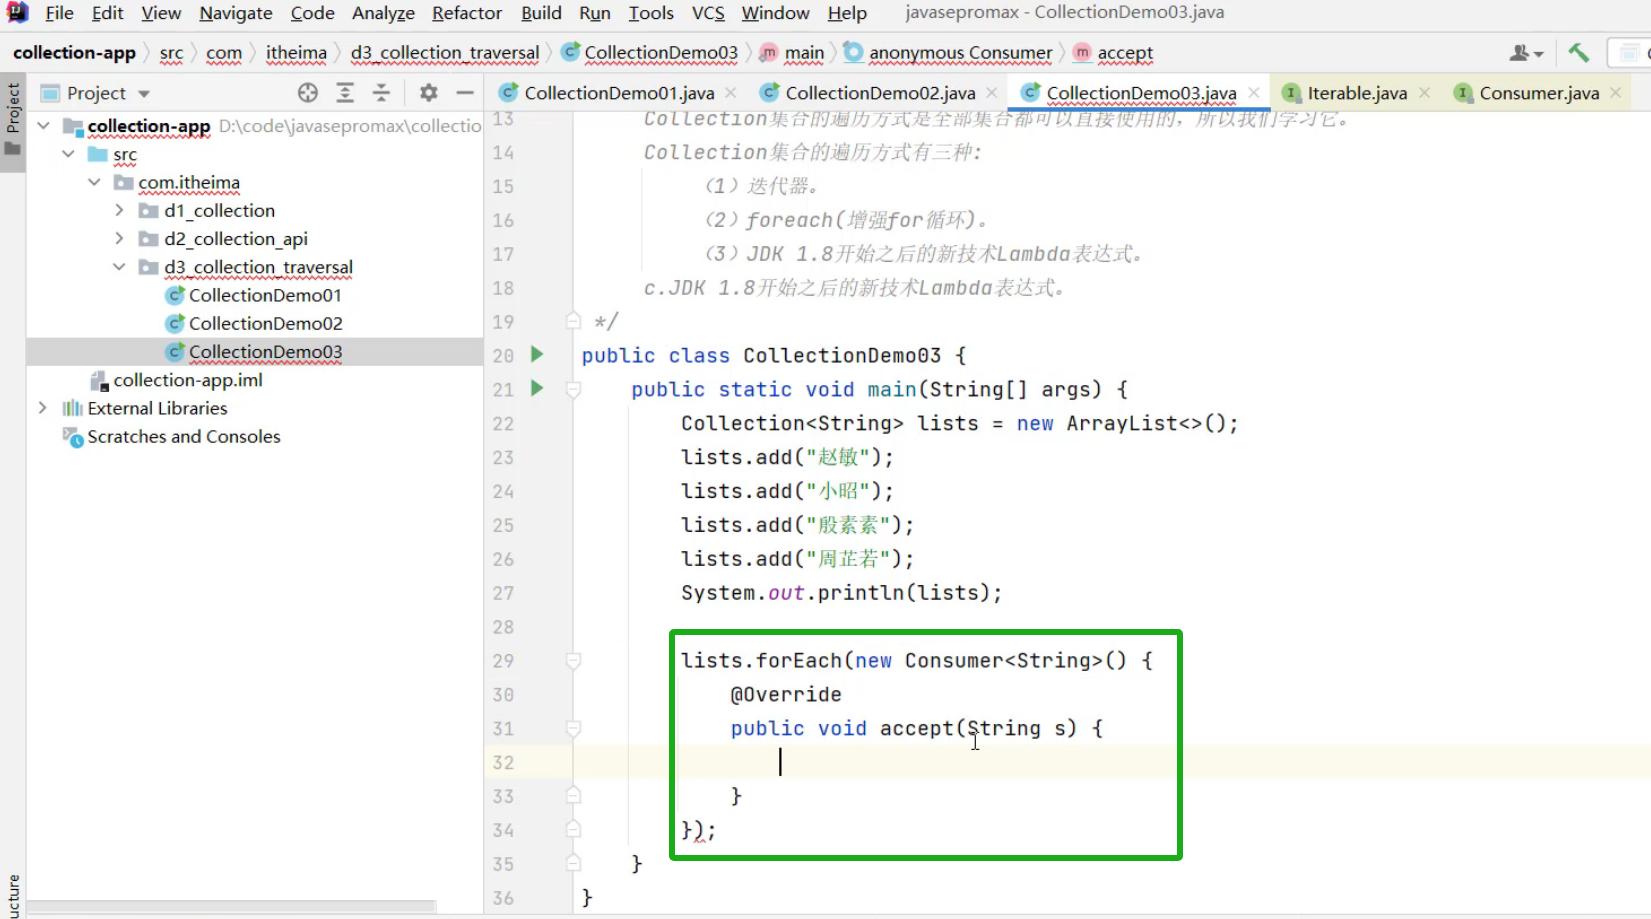Close the Consumer.java tab
1651x919 pixels.
(1616, 93)
